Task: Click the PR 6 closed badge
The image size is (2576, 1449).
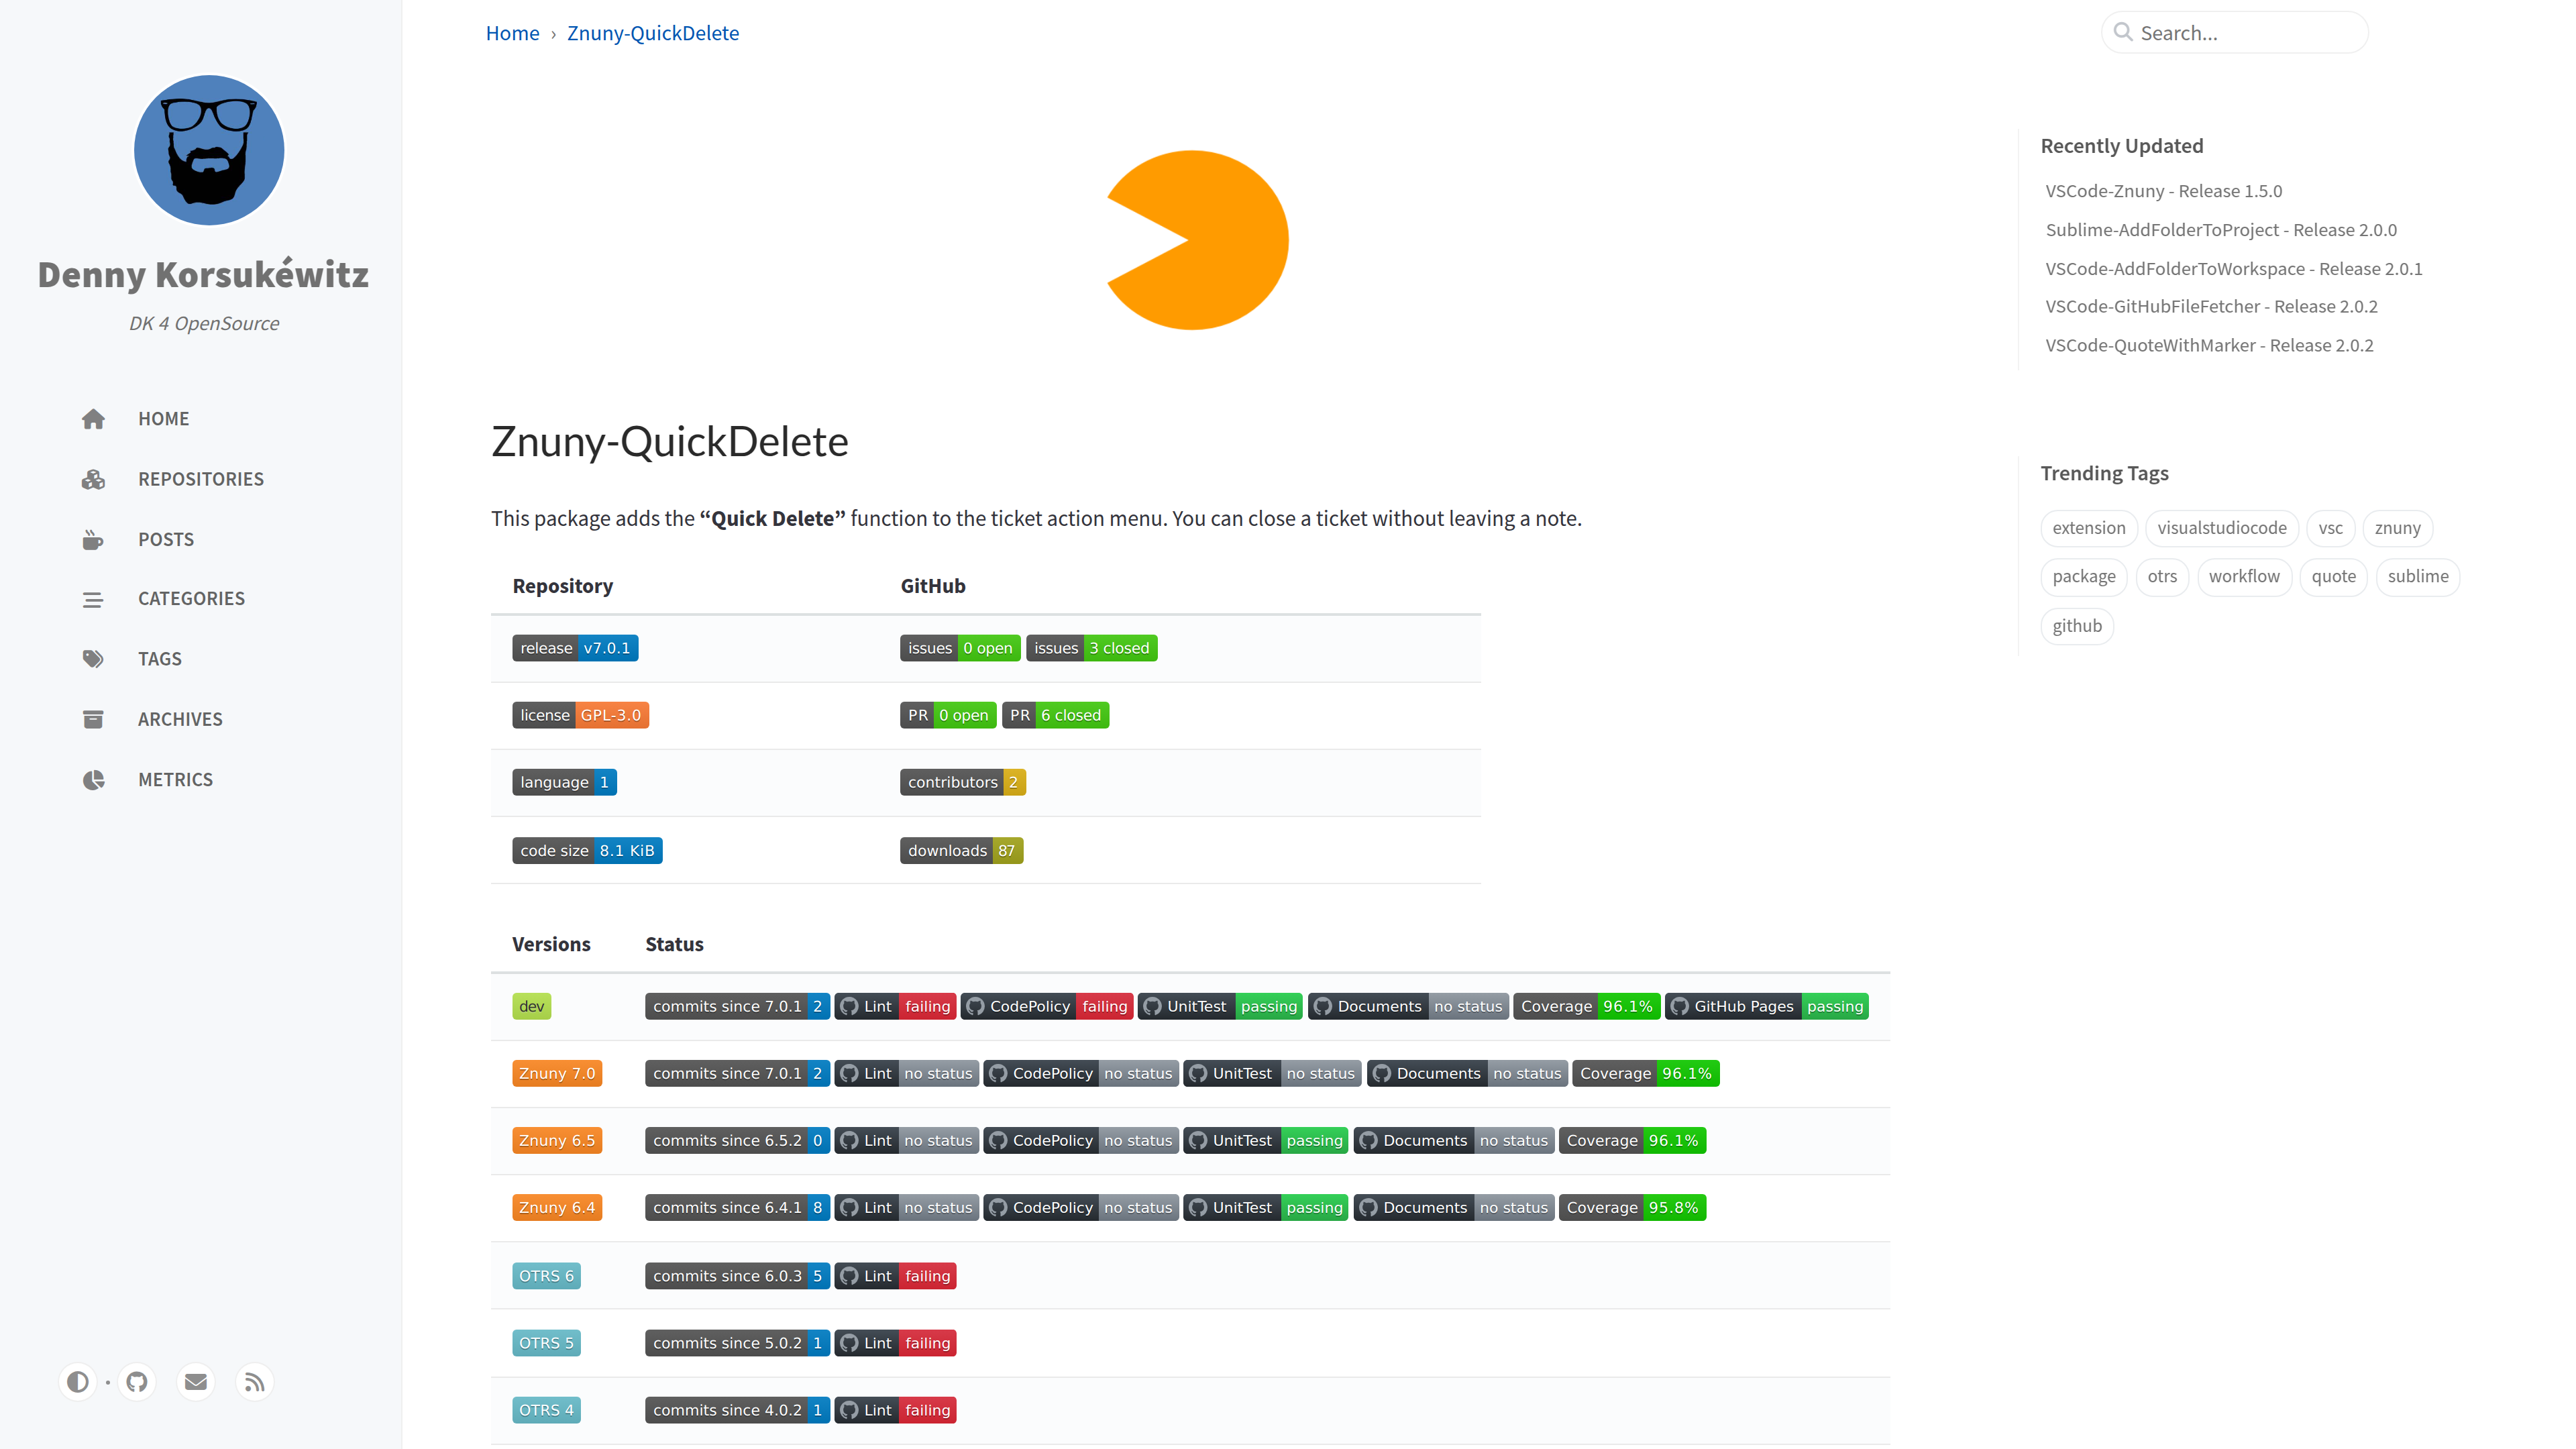Action: [1055, 715]
